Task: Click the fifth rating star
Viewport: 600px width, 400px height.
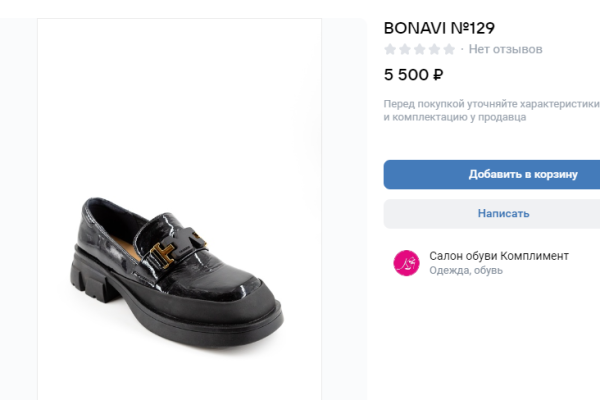Action: coord(449,49)
